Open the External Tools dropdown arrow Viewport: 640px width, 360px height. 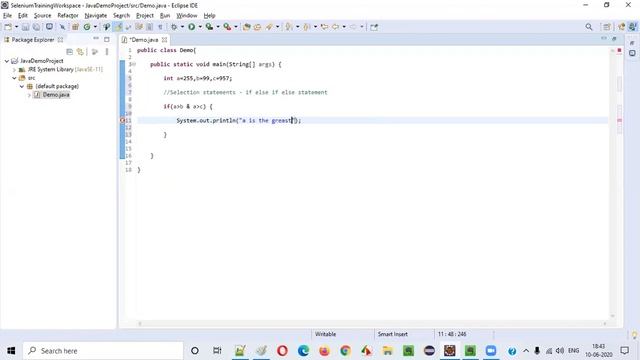click(x=236, y=27)
